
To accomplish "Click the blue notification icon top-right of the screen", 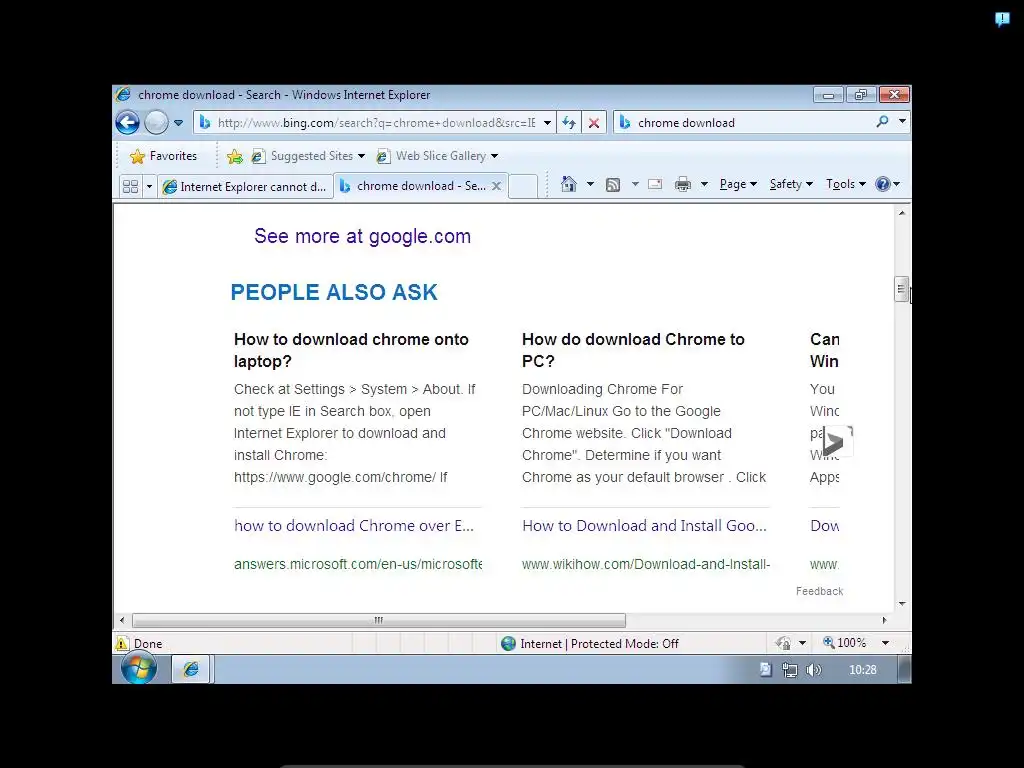I will point(1002,19).
